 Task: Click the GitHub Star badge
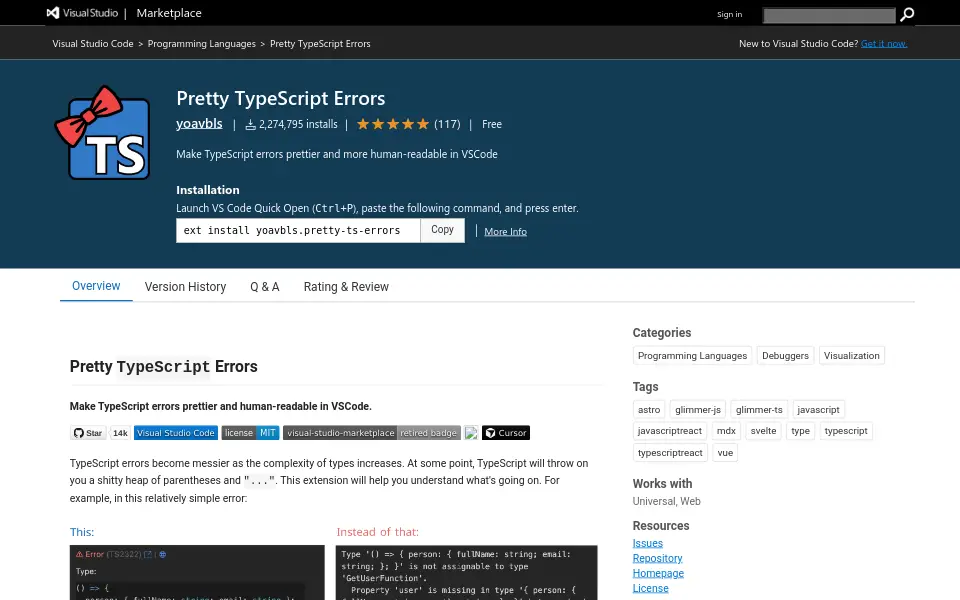88,433
